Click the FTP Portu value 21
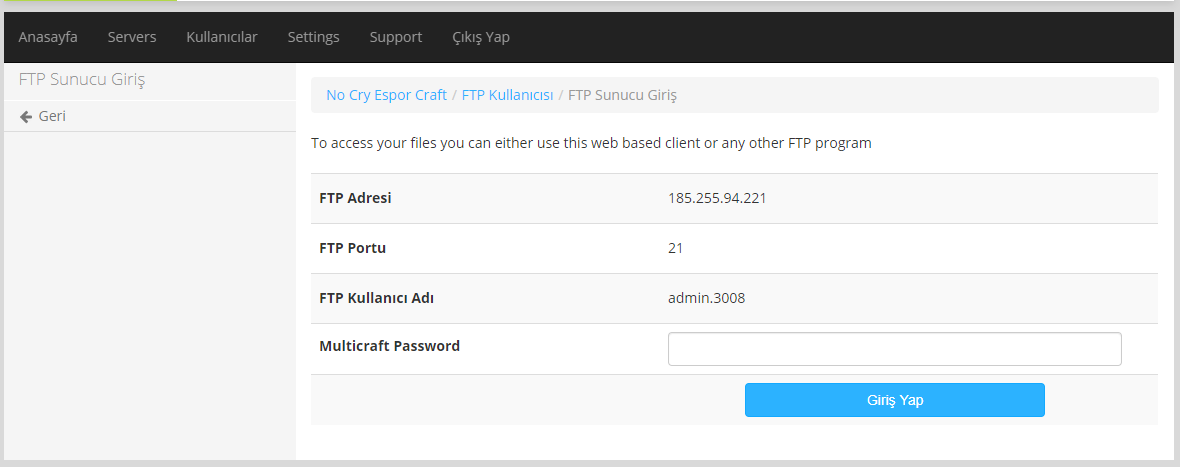This screenshot has height=467, width=1180. 675,248
